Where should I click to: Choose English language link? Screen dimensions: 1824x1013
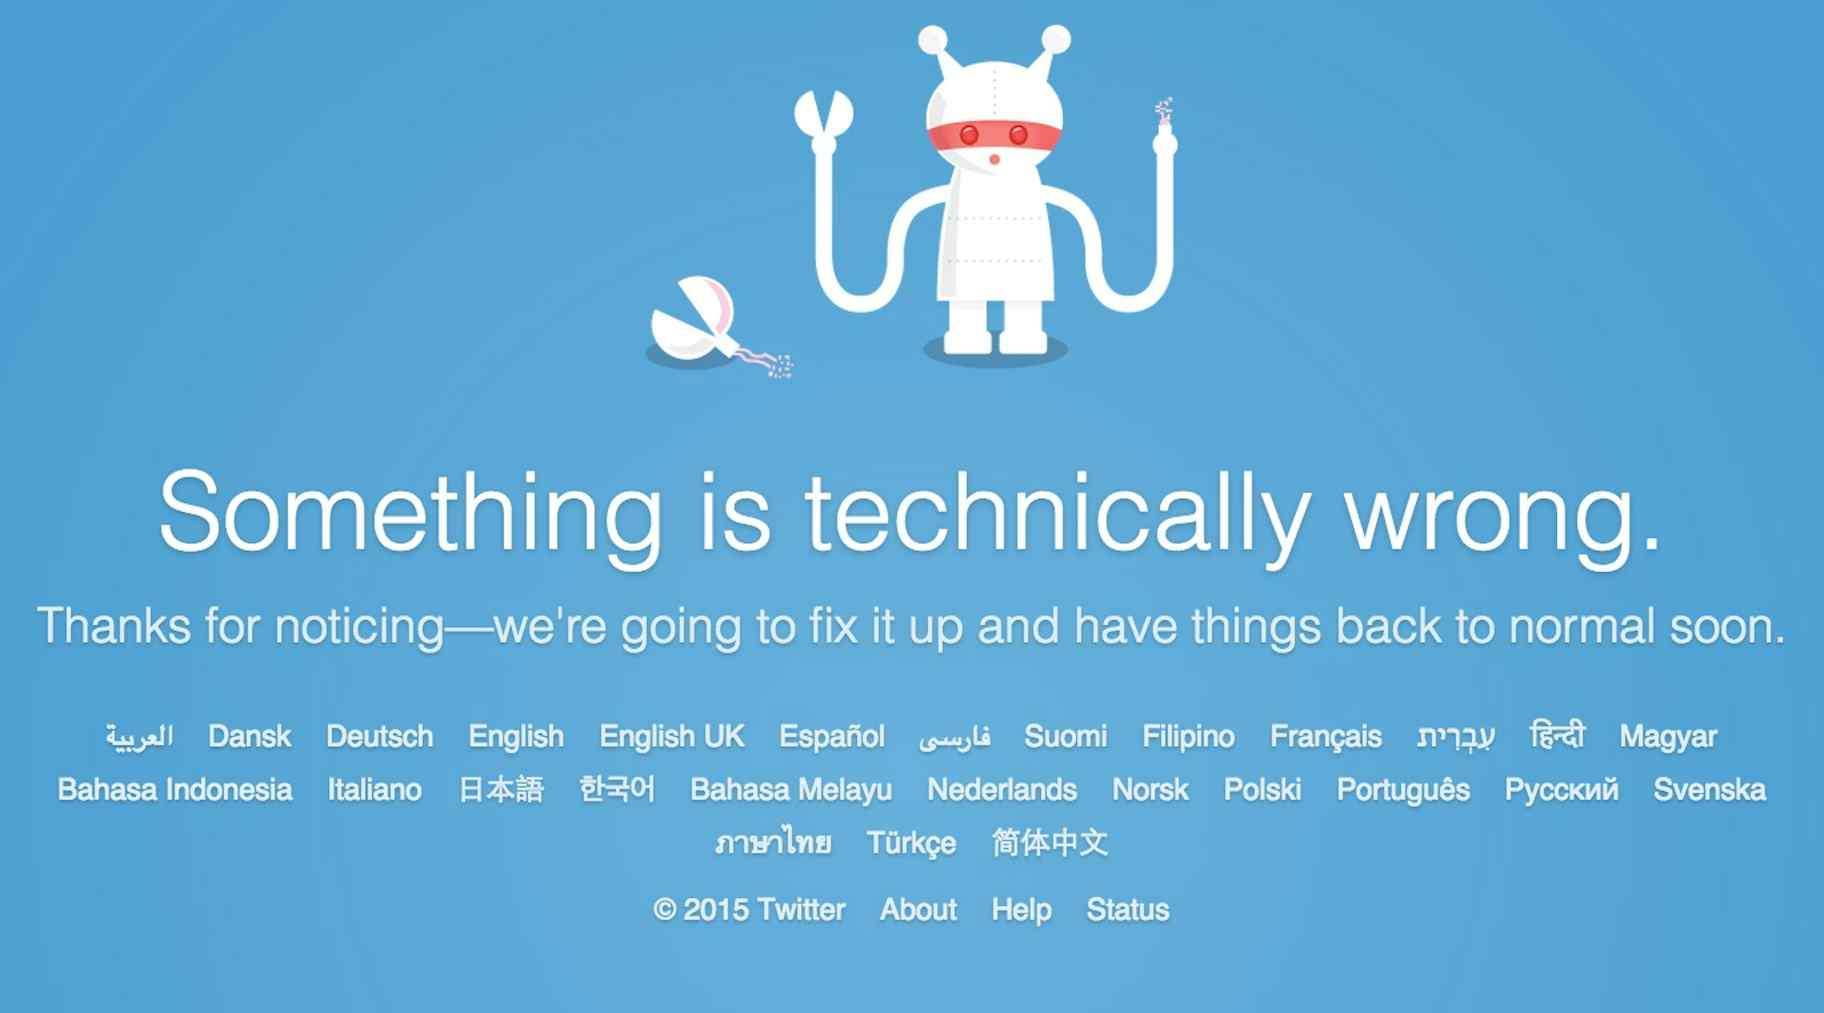click(x=516, y=737)
